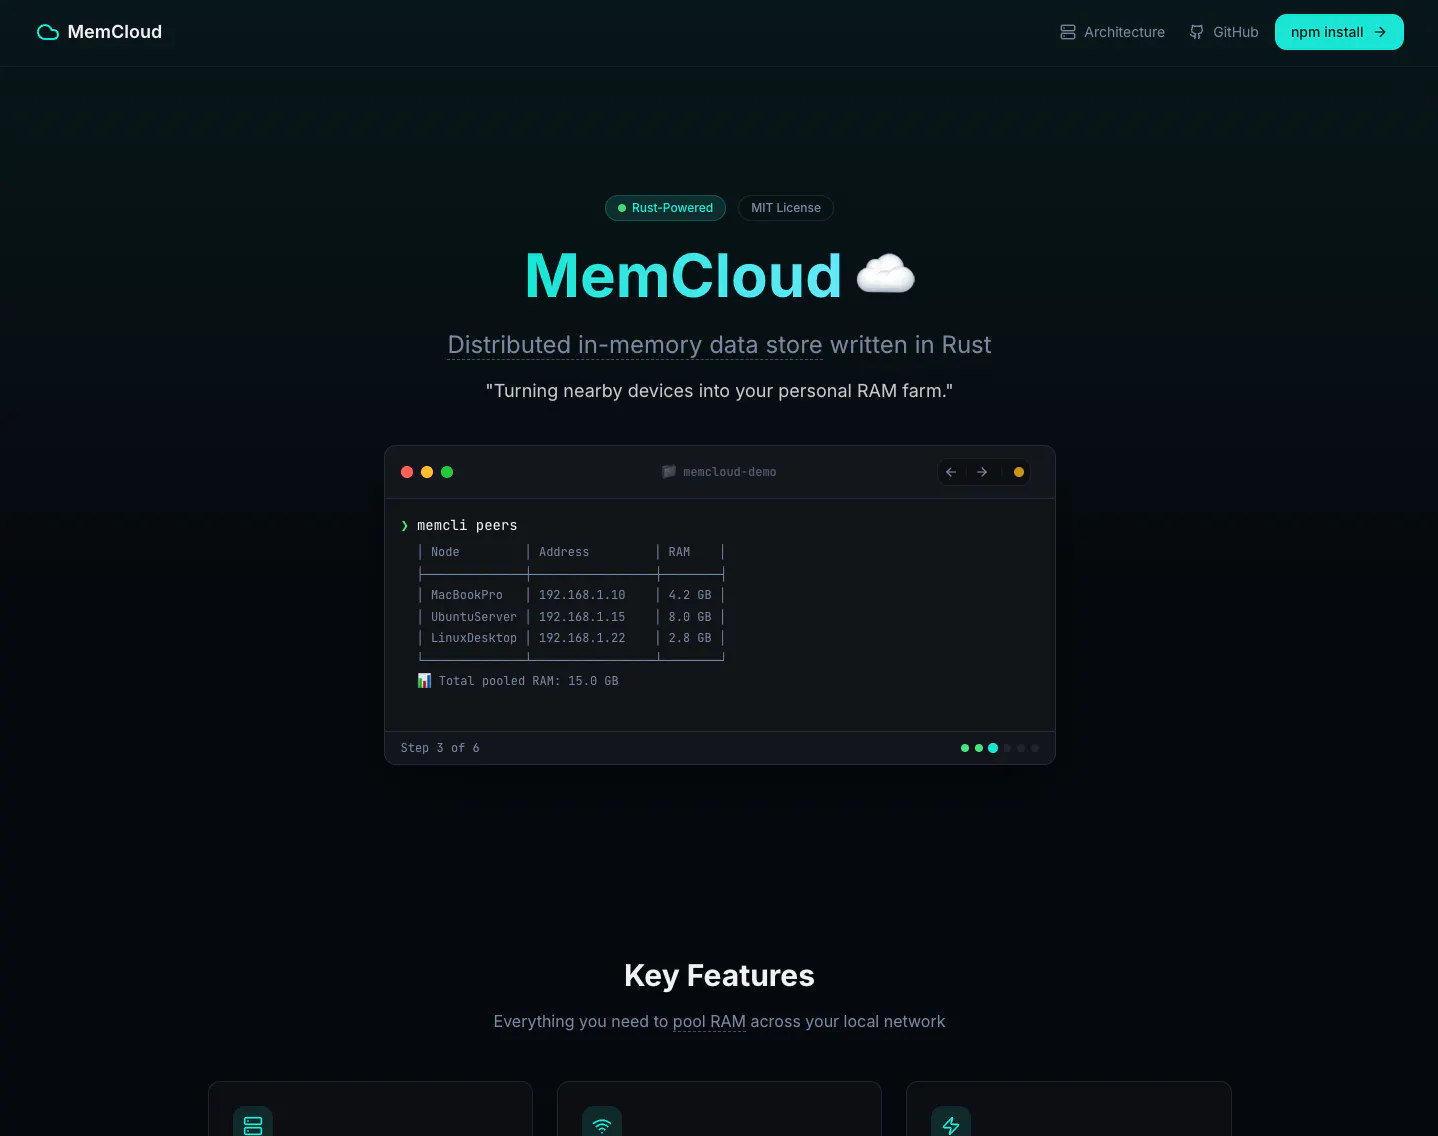The image size is (1438, 1136).
Task: Click the red terminal window dot
Action: pos(407,472)
